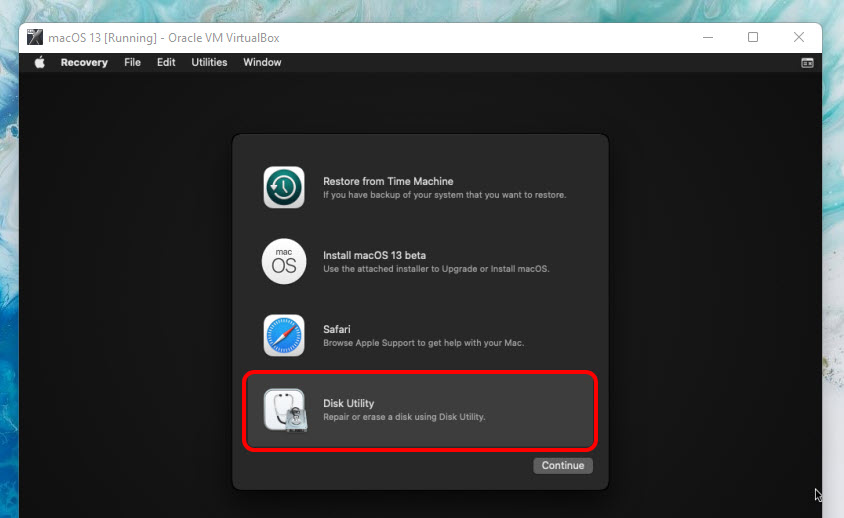Click the keyboard input icon in menu bar
The image size is (844, 518).
[807, 63]
